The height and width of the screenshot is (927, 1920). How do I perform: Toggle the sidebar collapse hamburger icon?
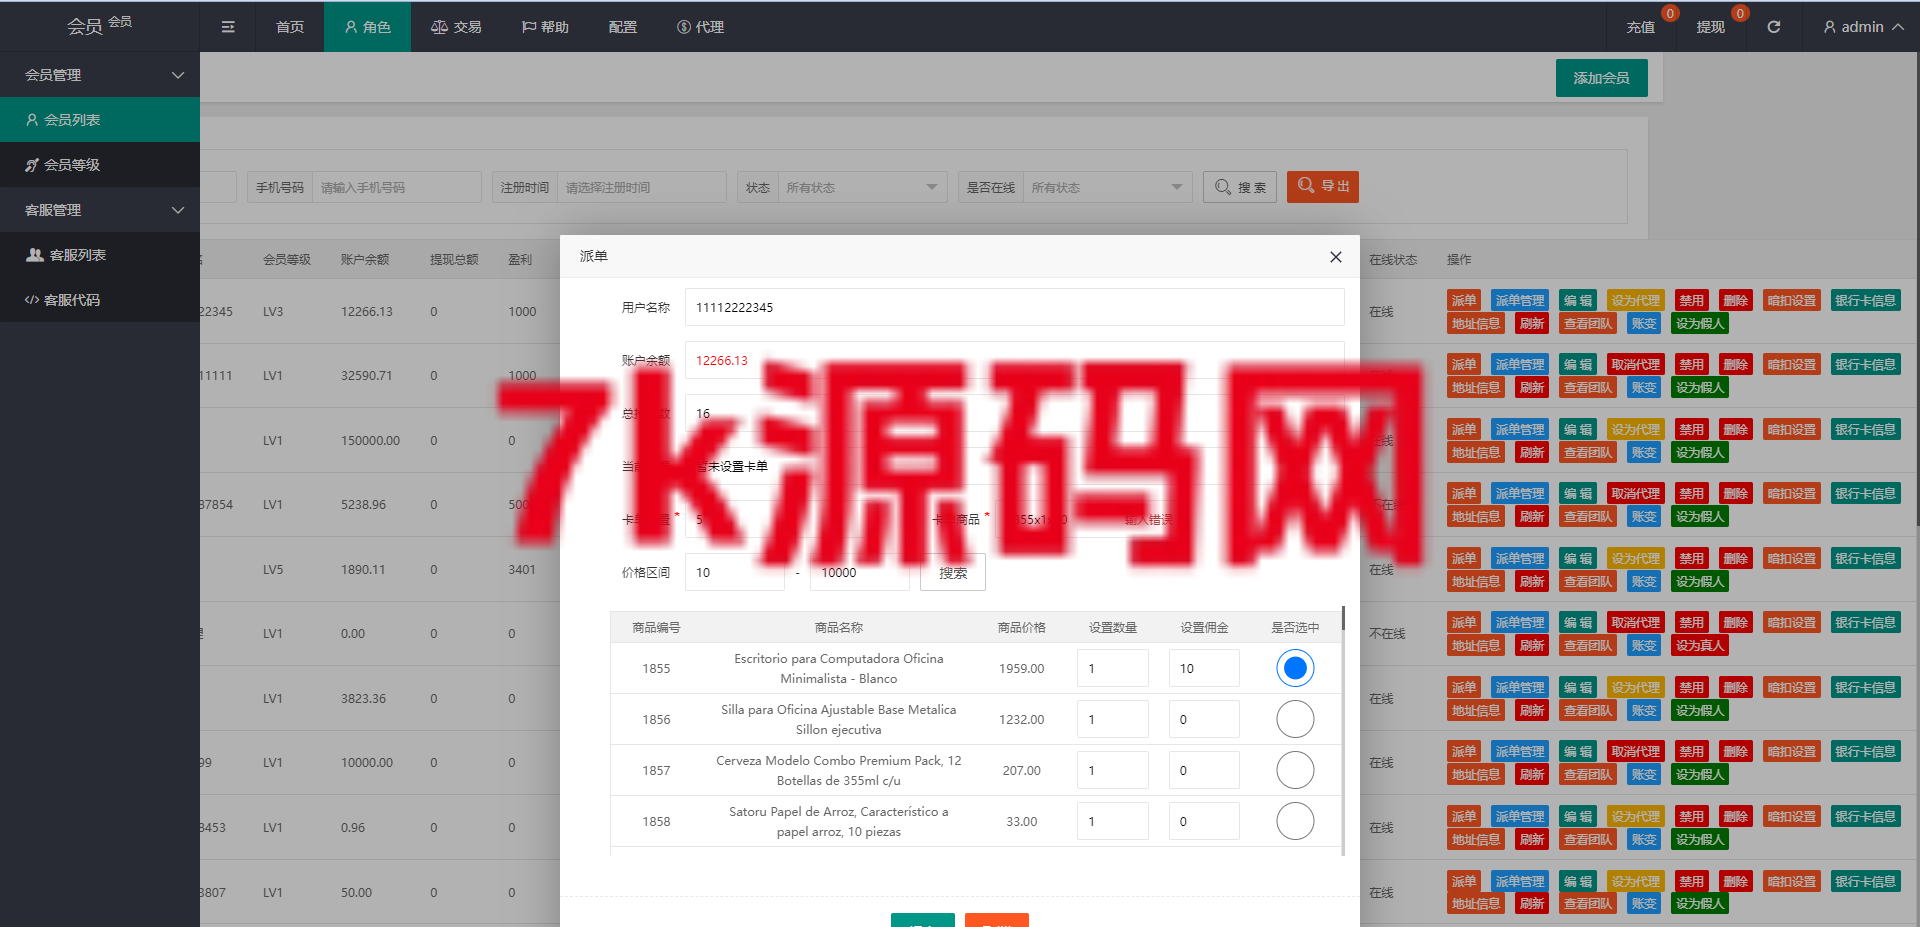tap(228, 27)
